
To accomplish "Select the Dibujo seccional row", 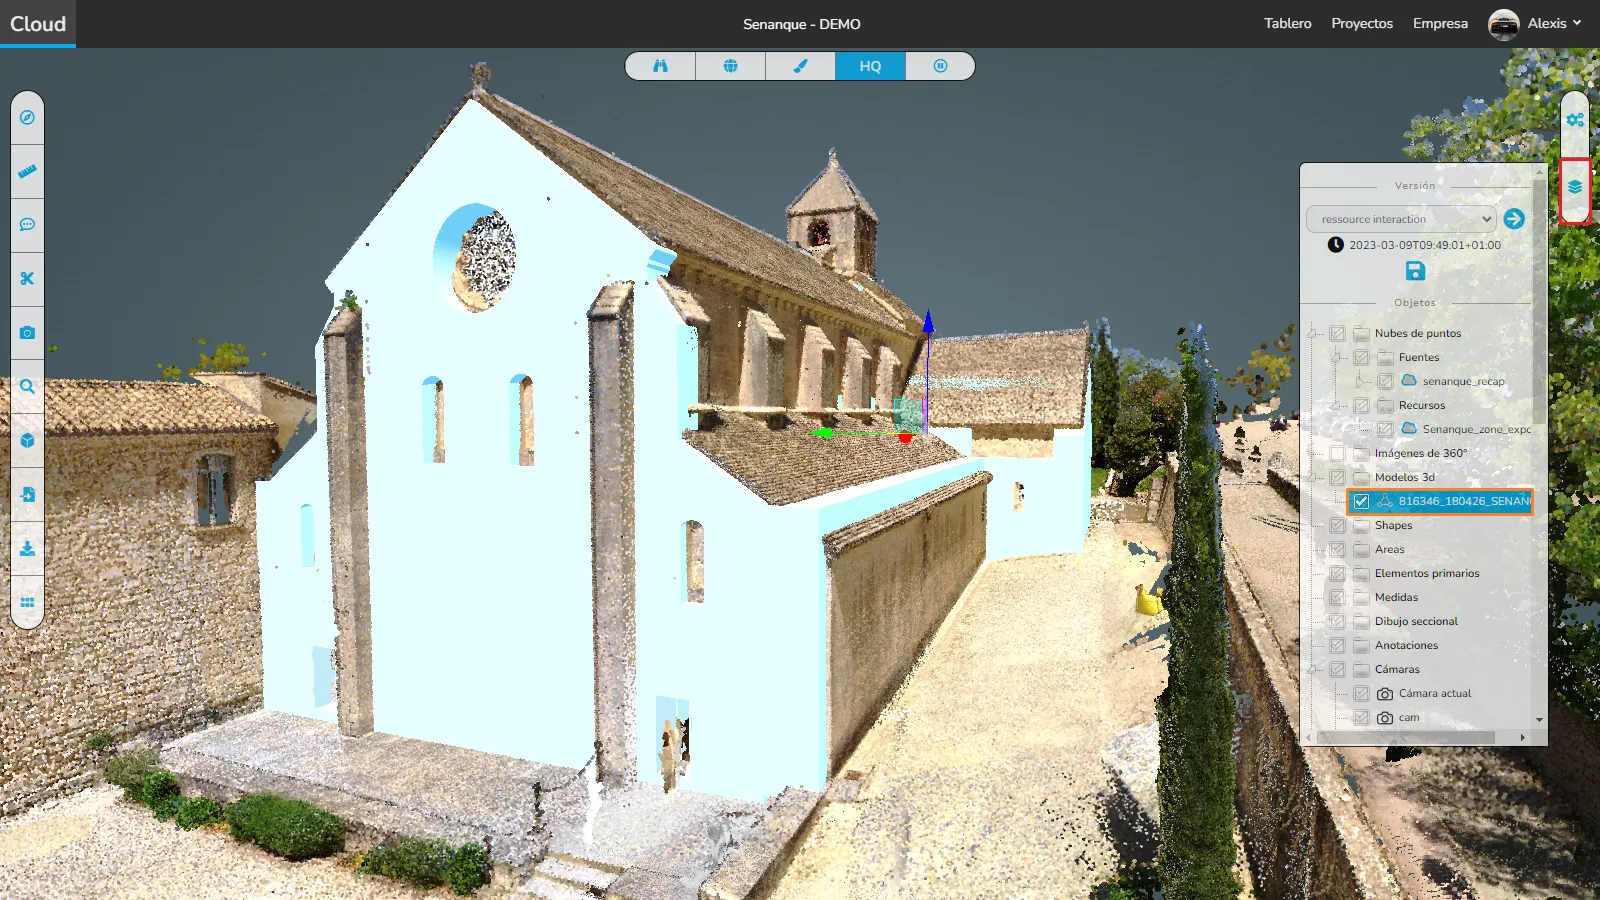I will 1416,621.
